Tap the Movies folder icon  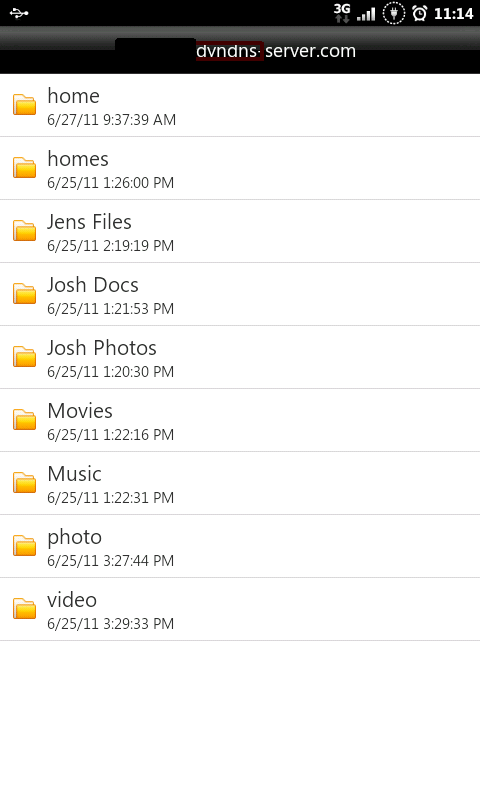24,419
